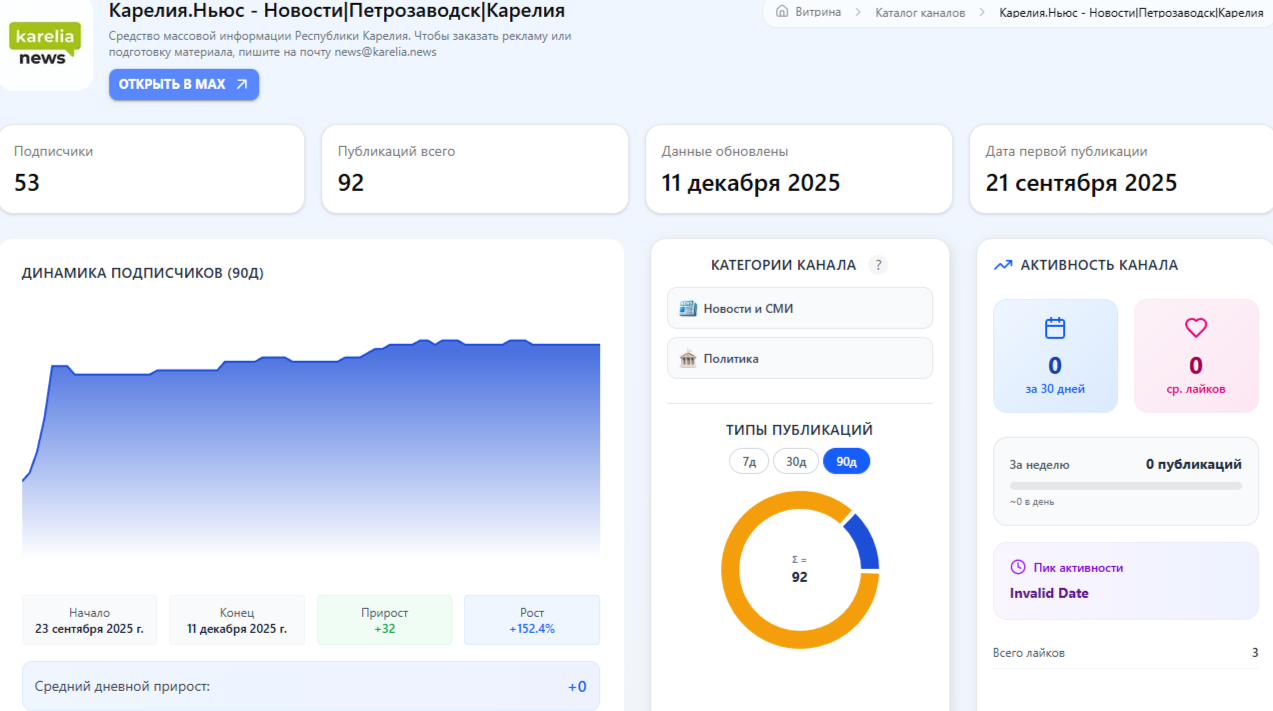
Task: Select the 30д period filter
Action: (796, 461)
